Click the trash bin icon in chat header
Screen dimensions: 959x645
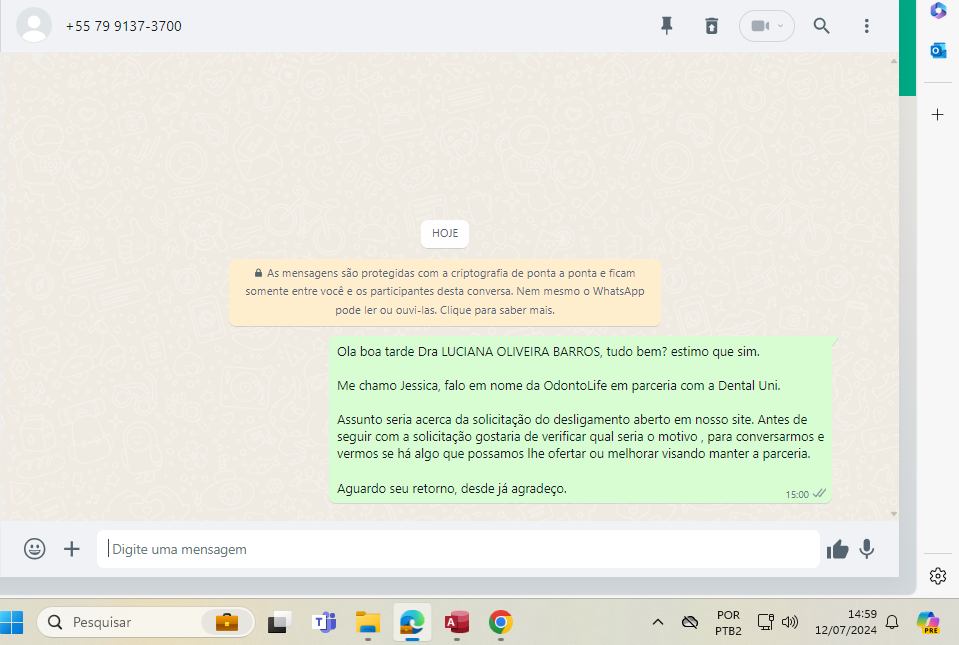(712, 26)
